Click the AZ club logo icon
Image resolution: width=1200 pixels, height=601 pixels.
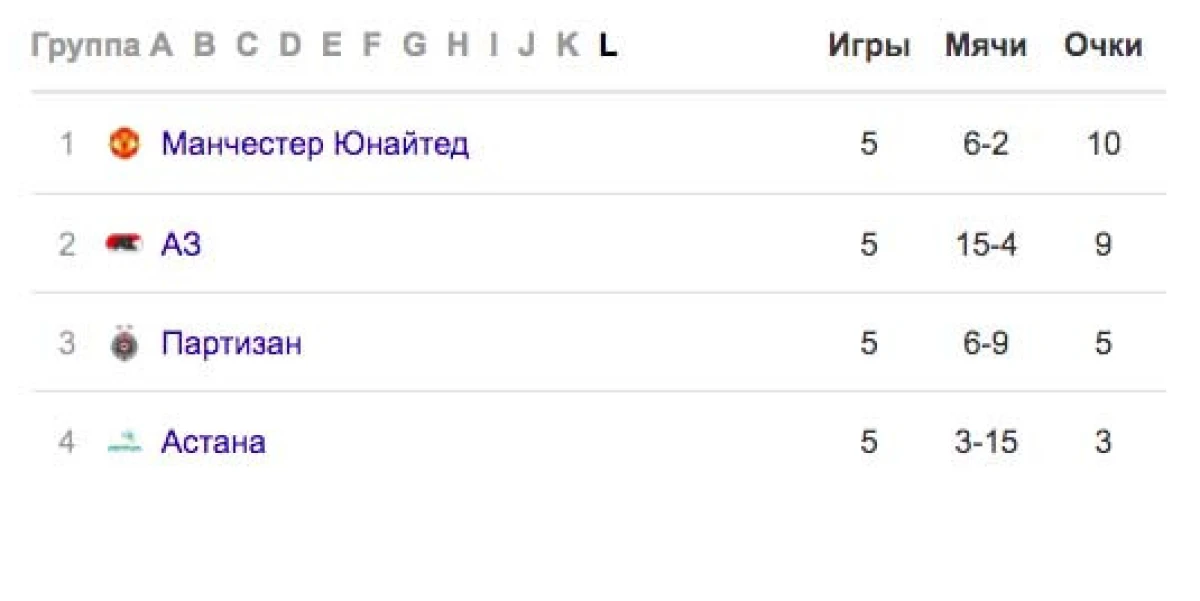(125, 244)
